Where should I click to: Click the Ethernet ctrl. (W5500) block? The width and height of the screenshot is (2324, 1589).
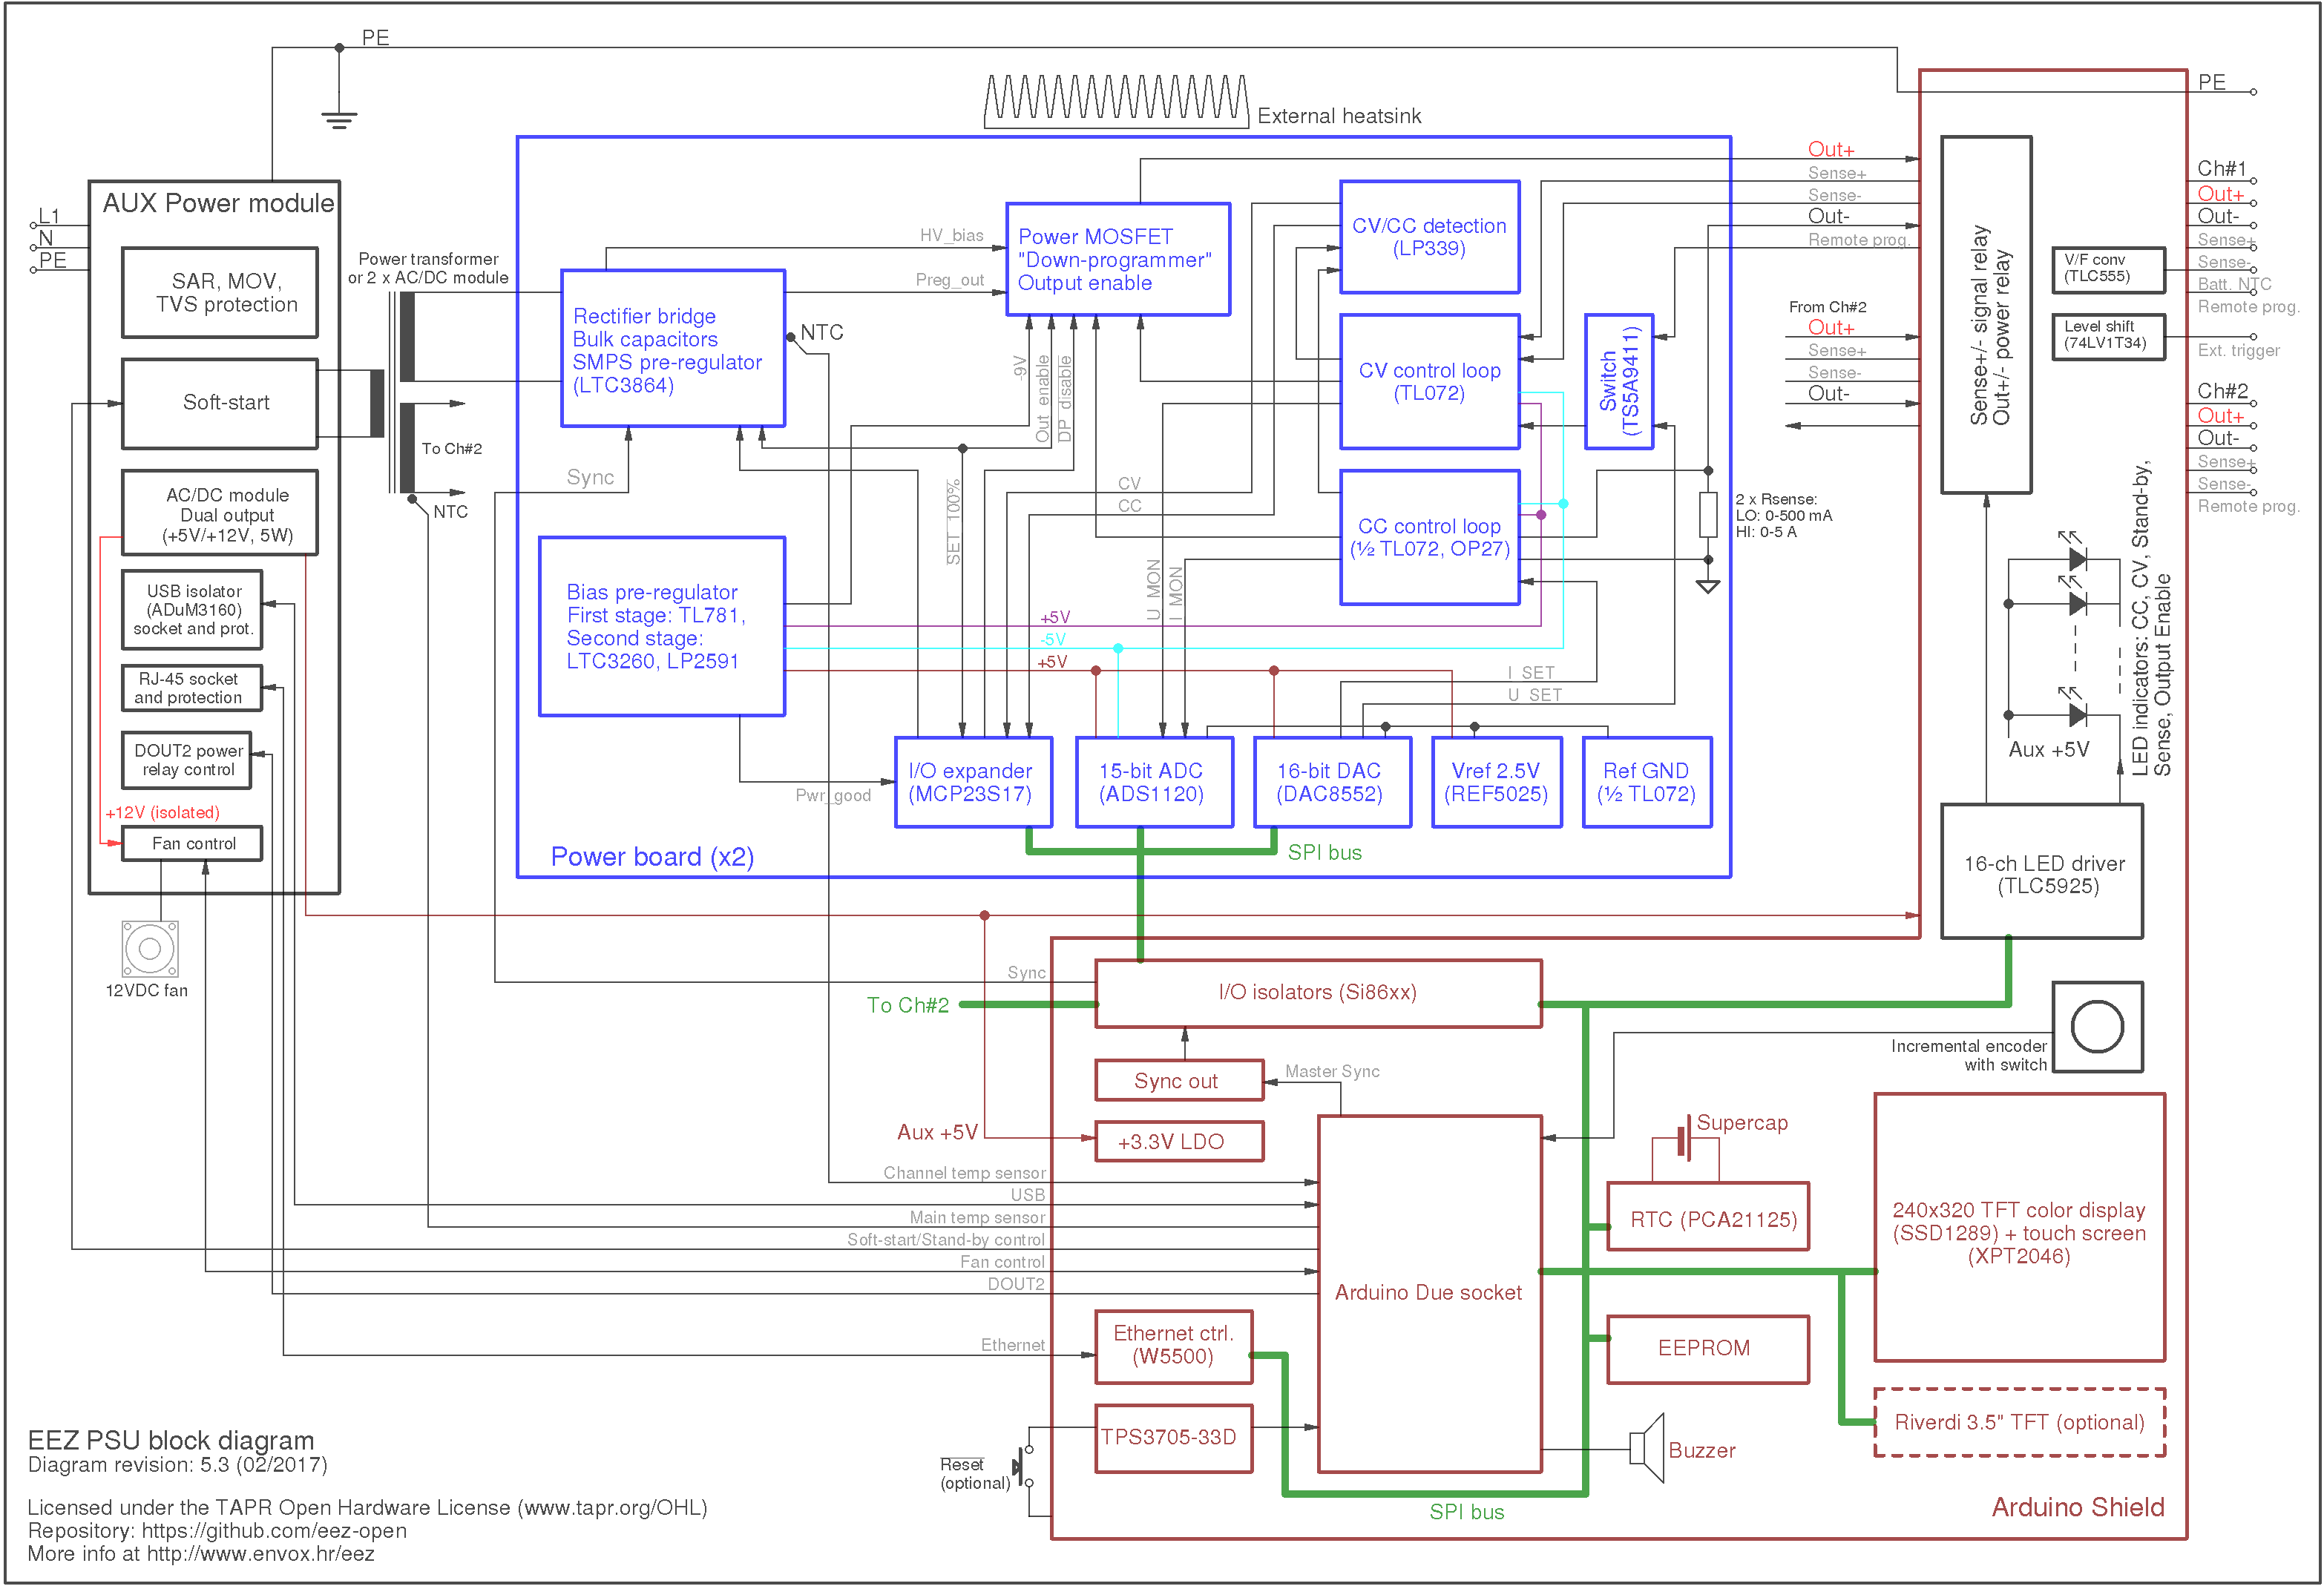pos(1173,1346)
